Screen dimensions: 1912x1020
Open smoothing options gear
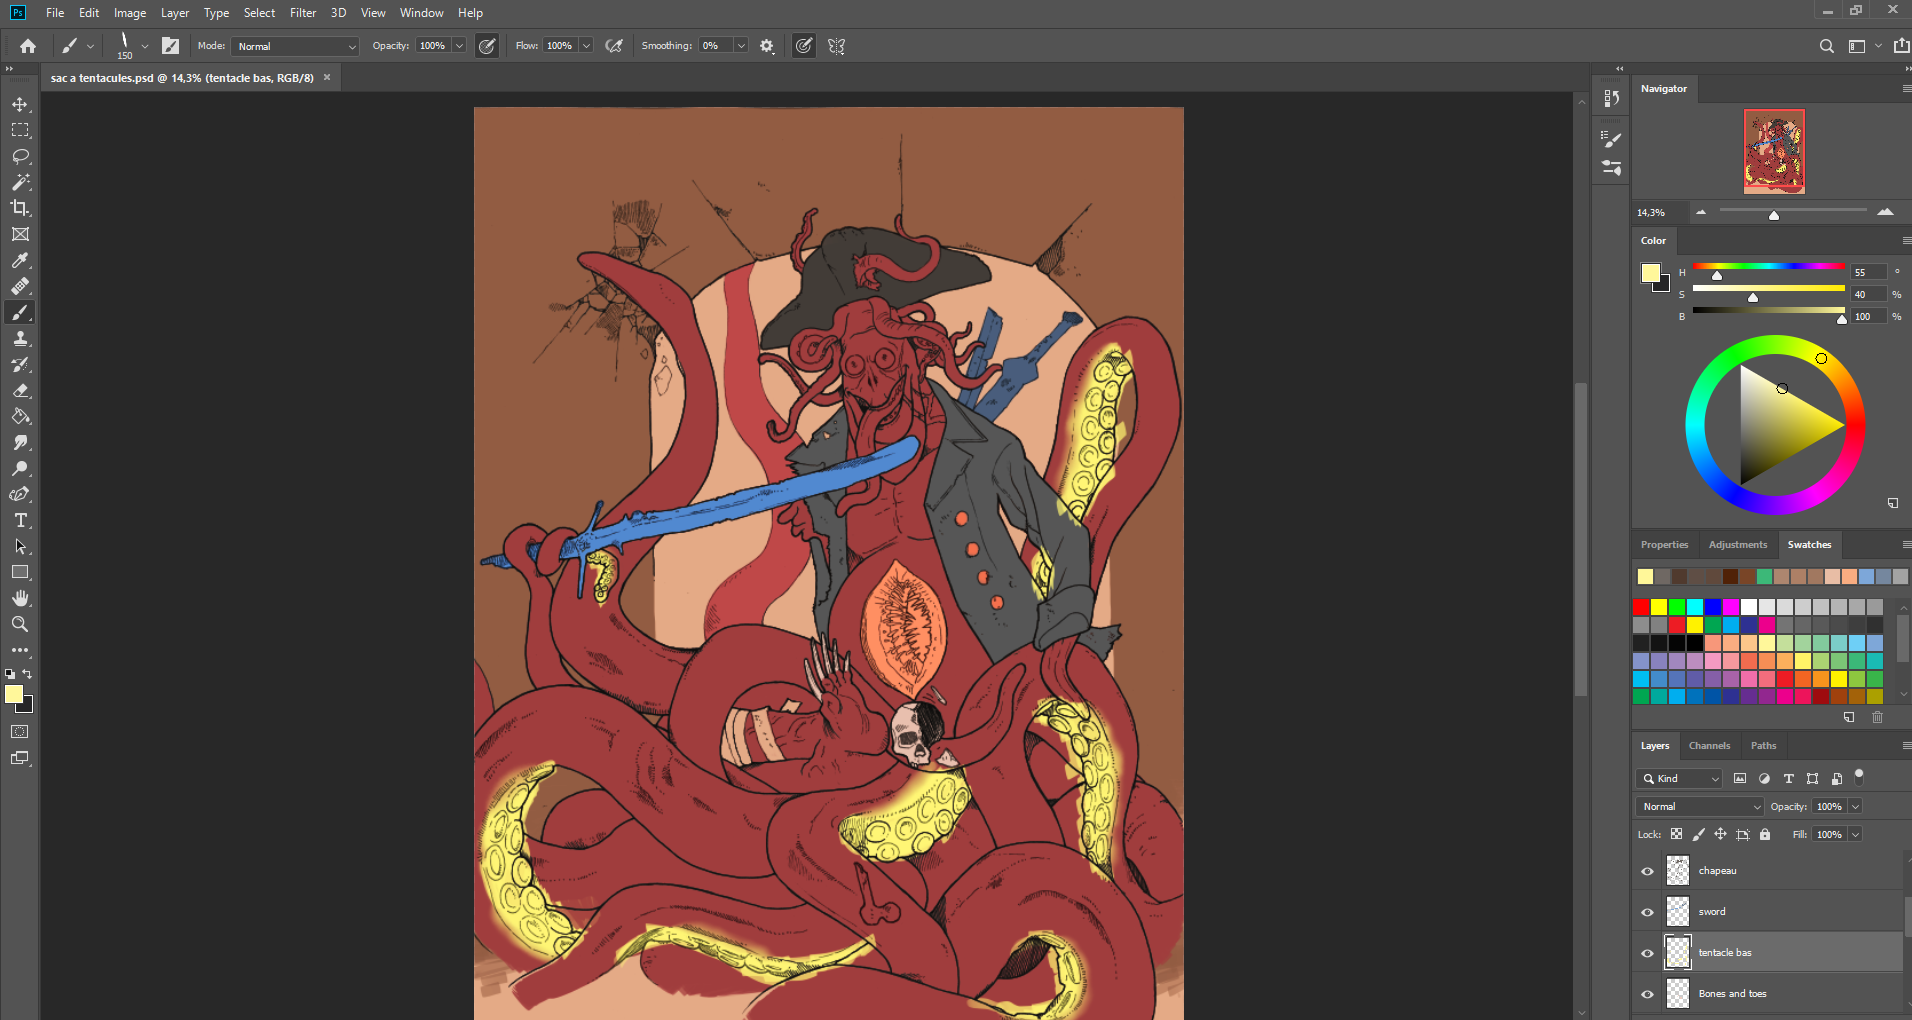(x=767, y=46)
